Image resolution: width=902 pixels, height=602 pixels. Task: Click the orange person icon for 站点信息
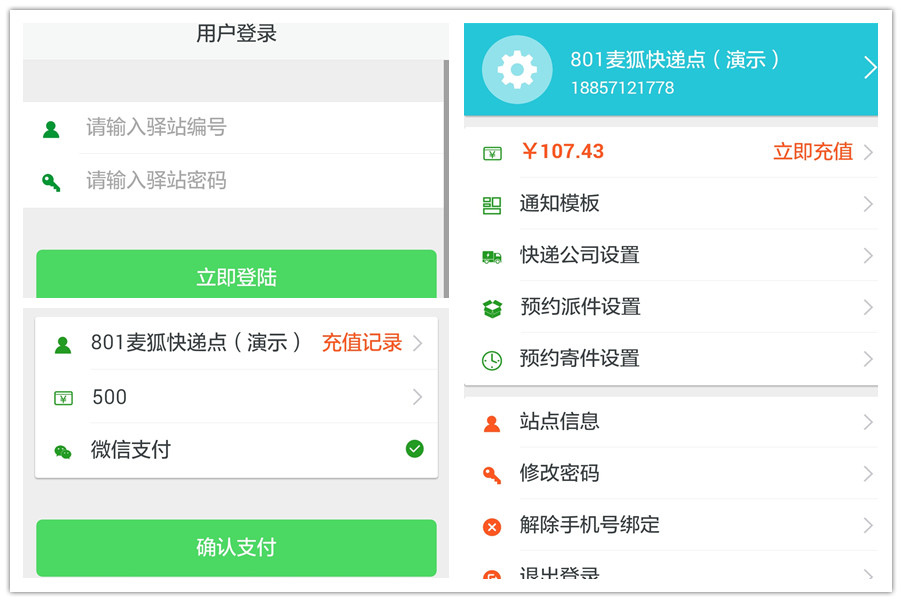click(492, 423)
